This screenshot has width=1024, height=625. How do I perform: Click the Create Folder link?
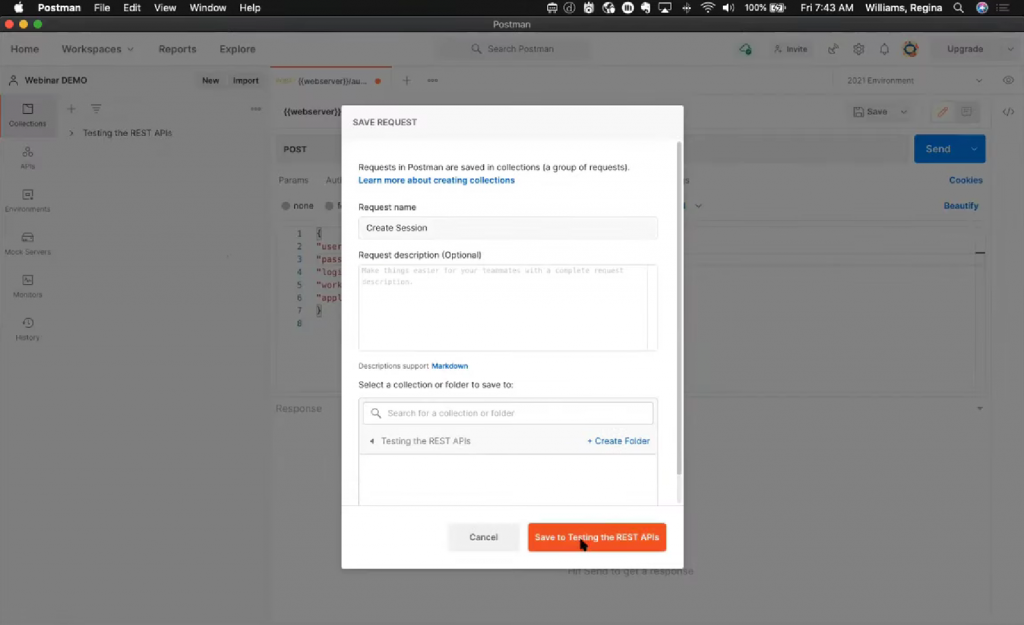618,441
